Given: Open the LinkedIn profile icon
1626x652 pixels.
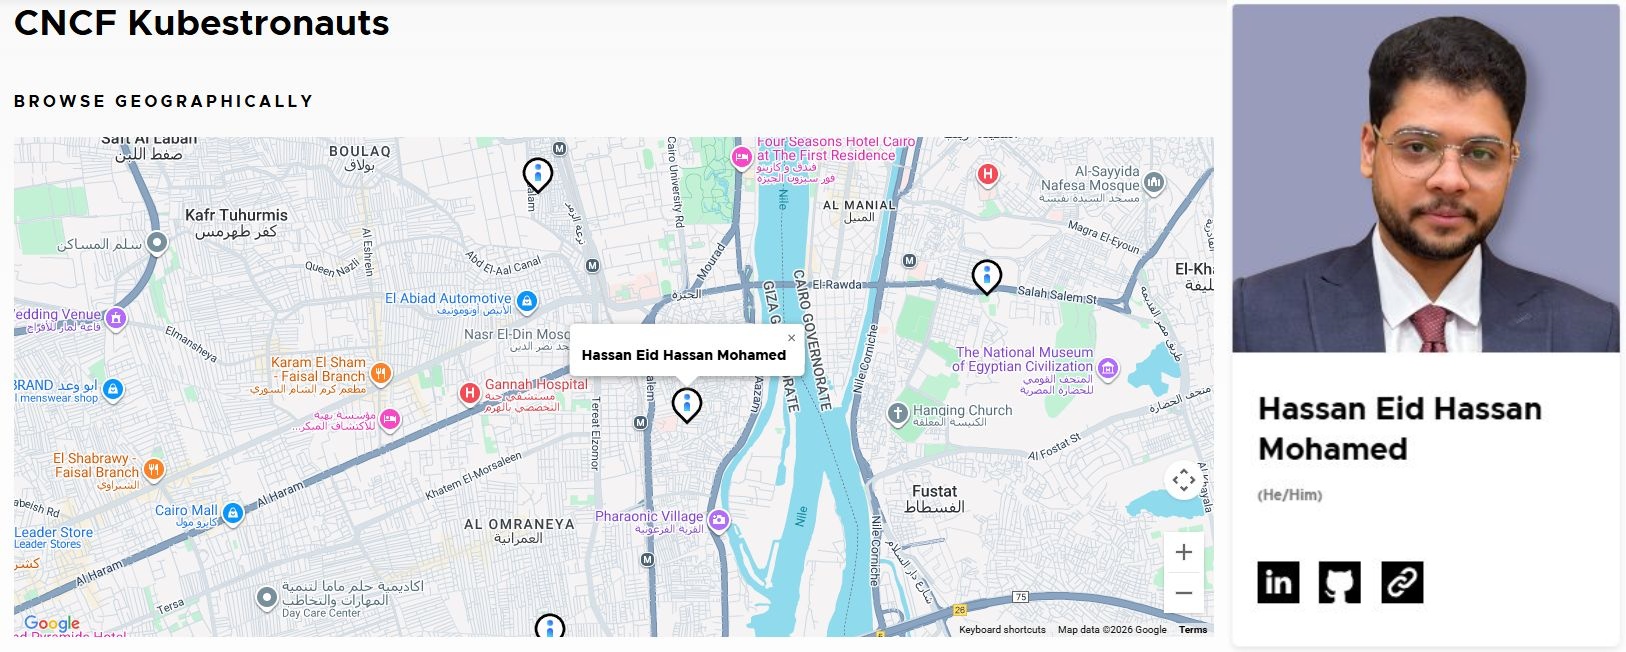Looking at the screenshot, I should coord(1278,582).
